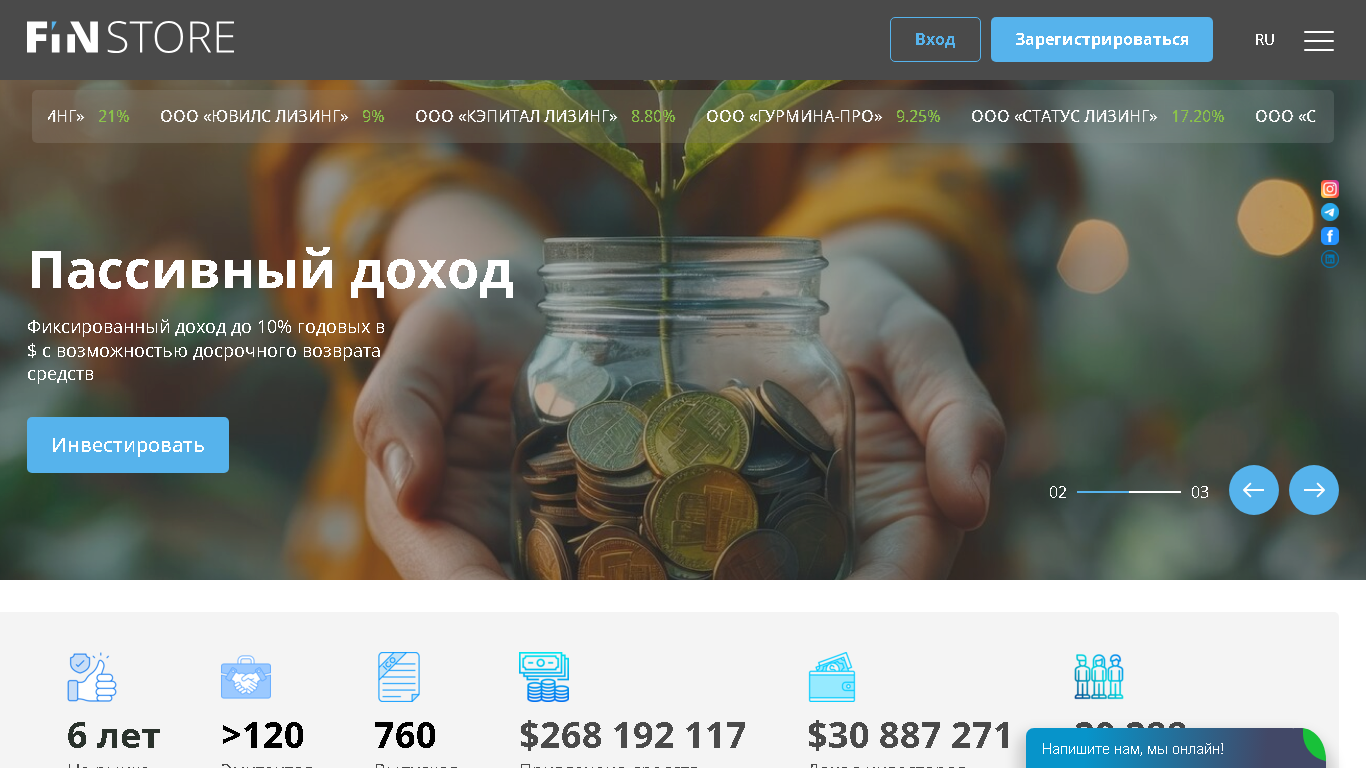Go to previous slide with left arrow
The image size is (1366, 768).
[x=1254, y=490]
